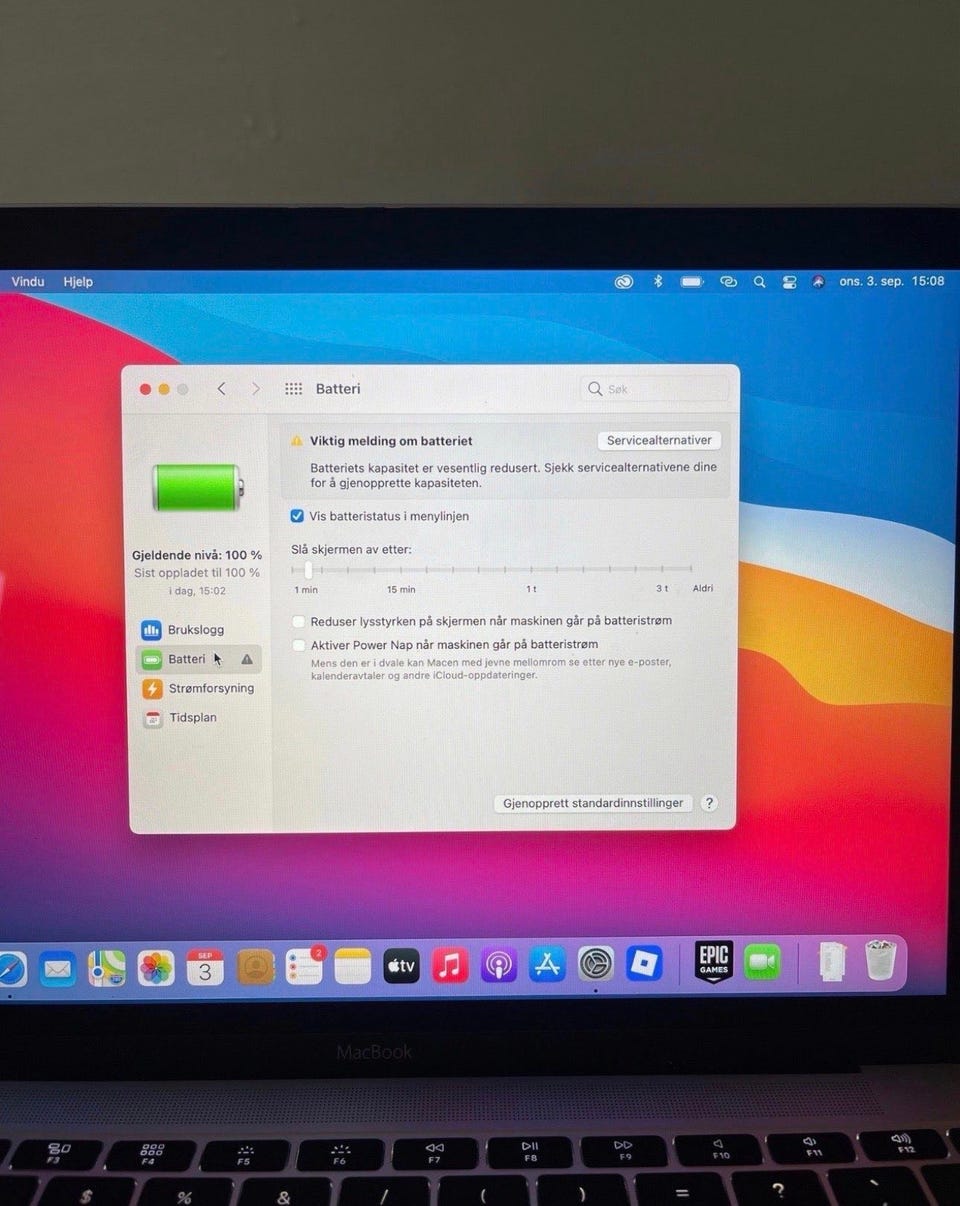
Task: Click the date and time in menu bar
Action: pyautogui.click(x=892, y=282)
